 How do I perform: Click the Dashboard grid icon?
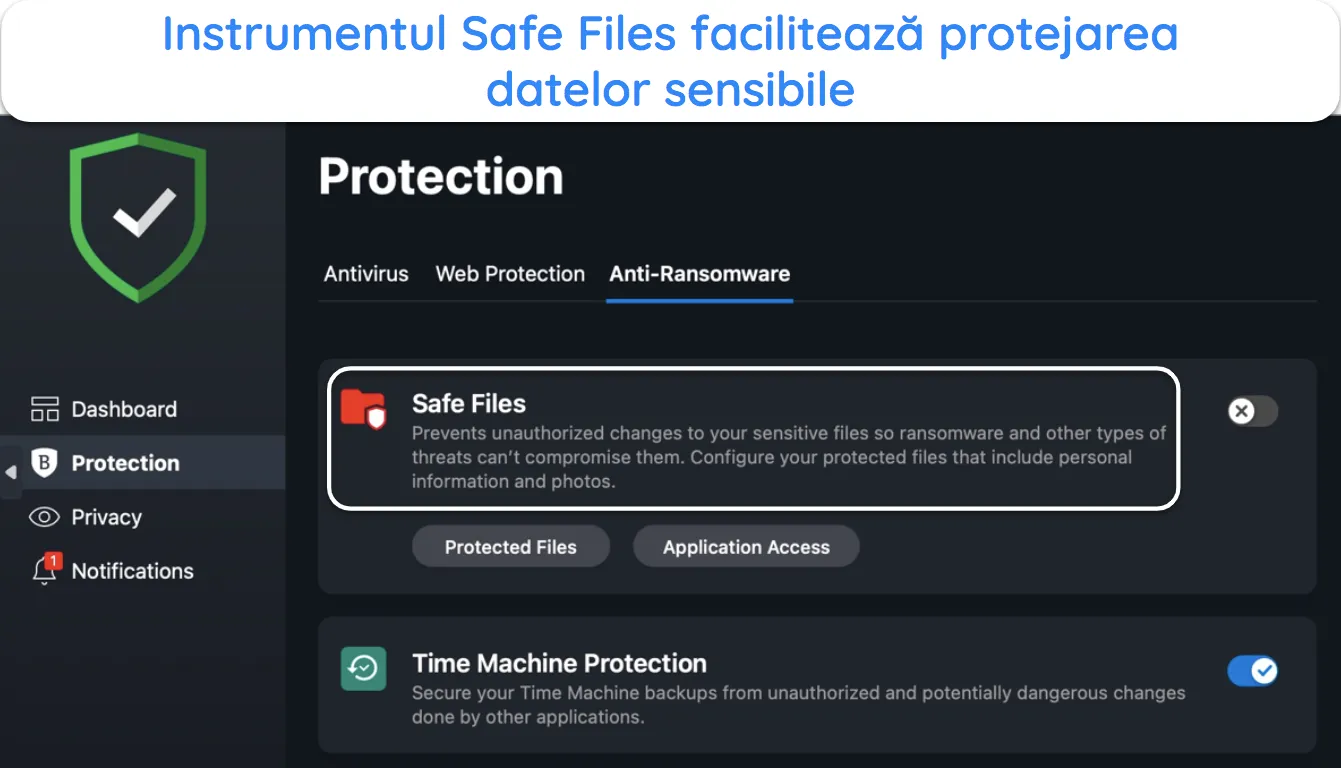point(45,409)
